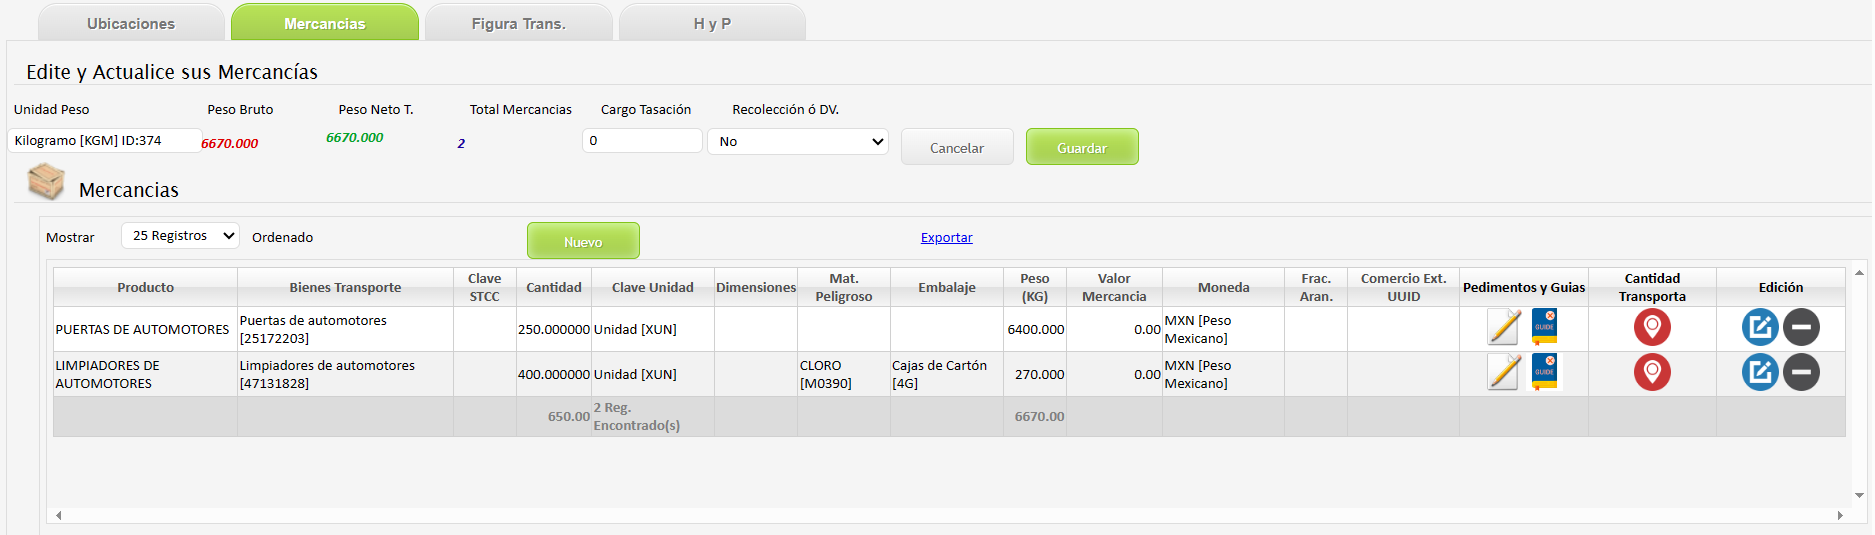The height and width of the screenshot is (535, 1875).
Task: Click pencil pedimento icon for Limpiadores row
Action: (x=1503, y=372)
